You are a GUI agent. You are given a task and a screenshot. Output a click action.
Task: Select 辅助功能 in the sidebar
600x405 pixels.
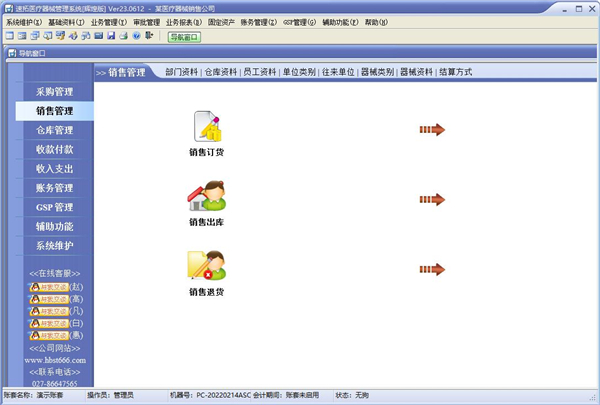point(55,226)
